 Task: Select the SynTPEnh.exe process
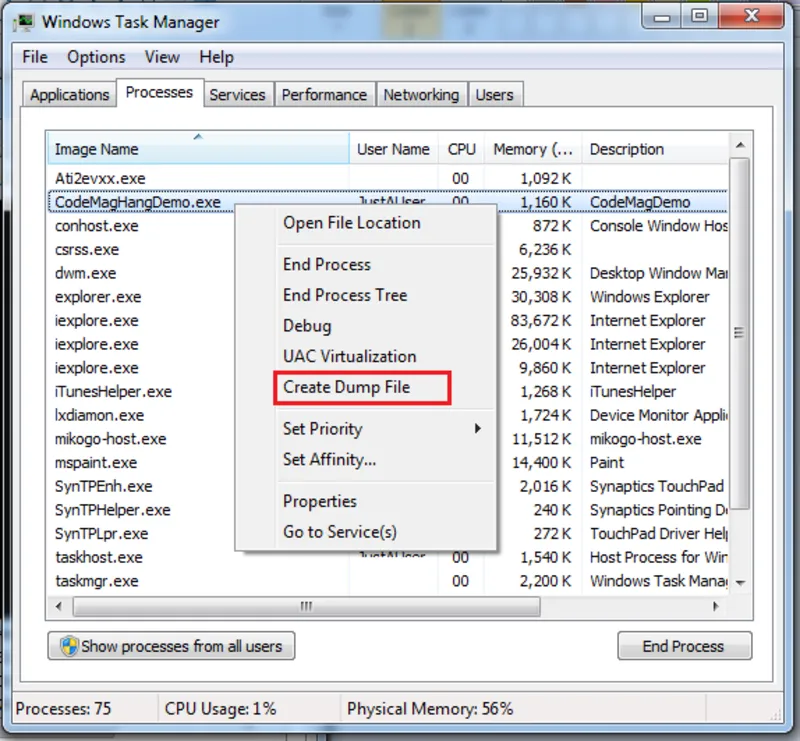click(104, 486)
